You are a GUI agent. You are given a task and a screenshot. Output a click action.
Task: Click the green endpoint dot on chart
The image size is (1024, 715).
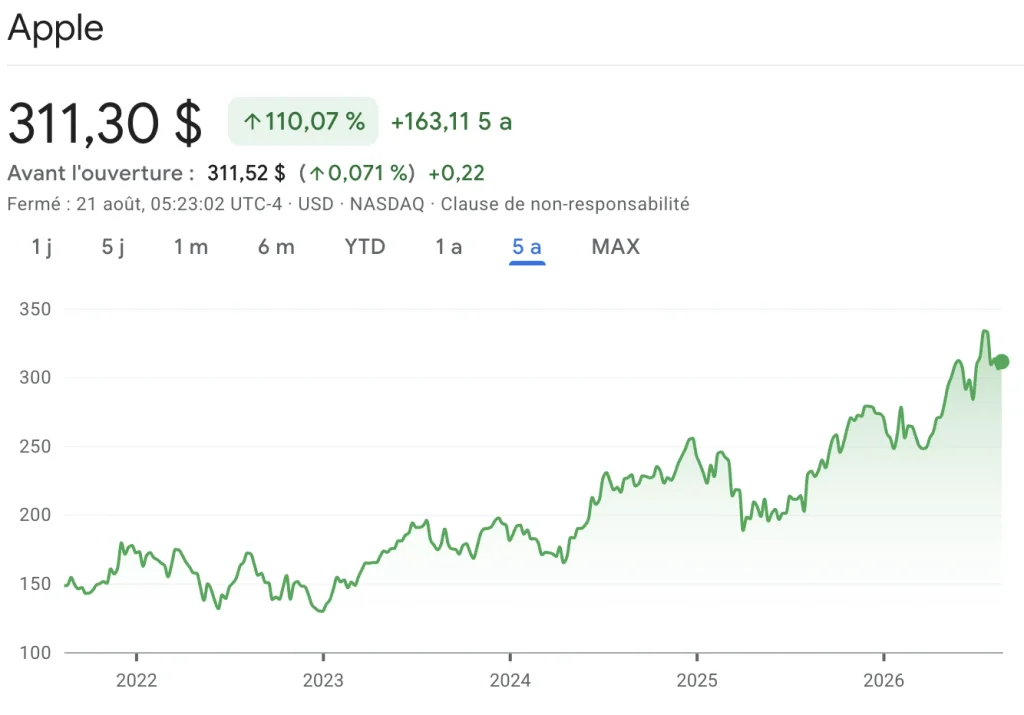tap(1001, 361)
